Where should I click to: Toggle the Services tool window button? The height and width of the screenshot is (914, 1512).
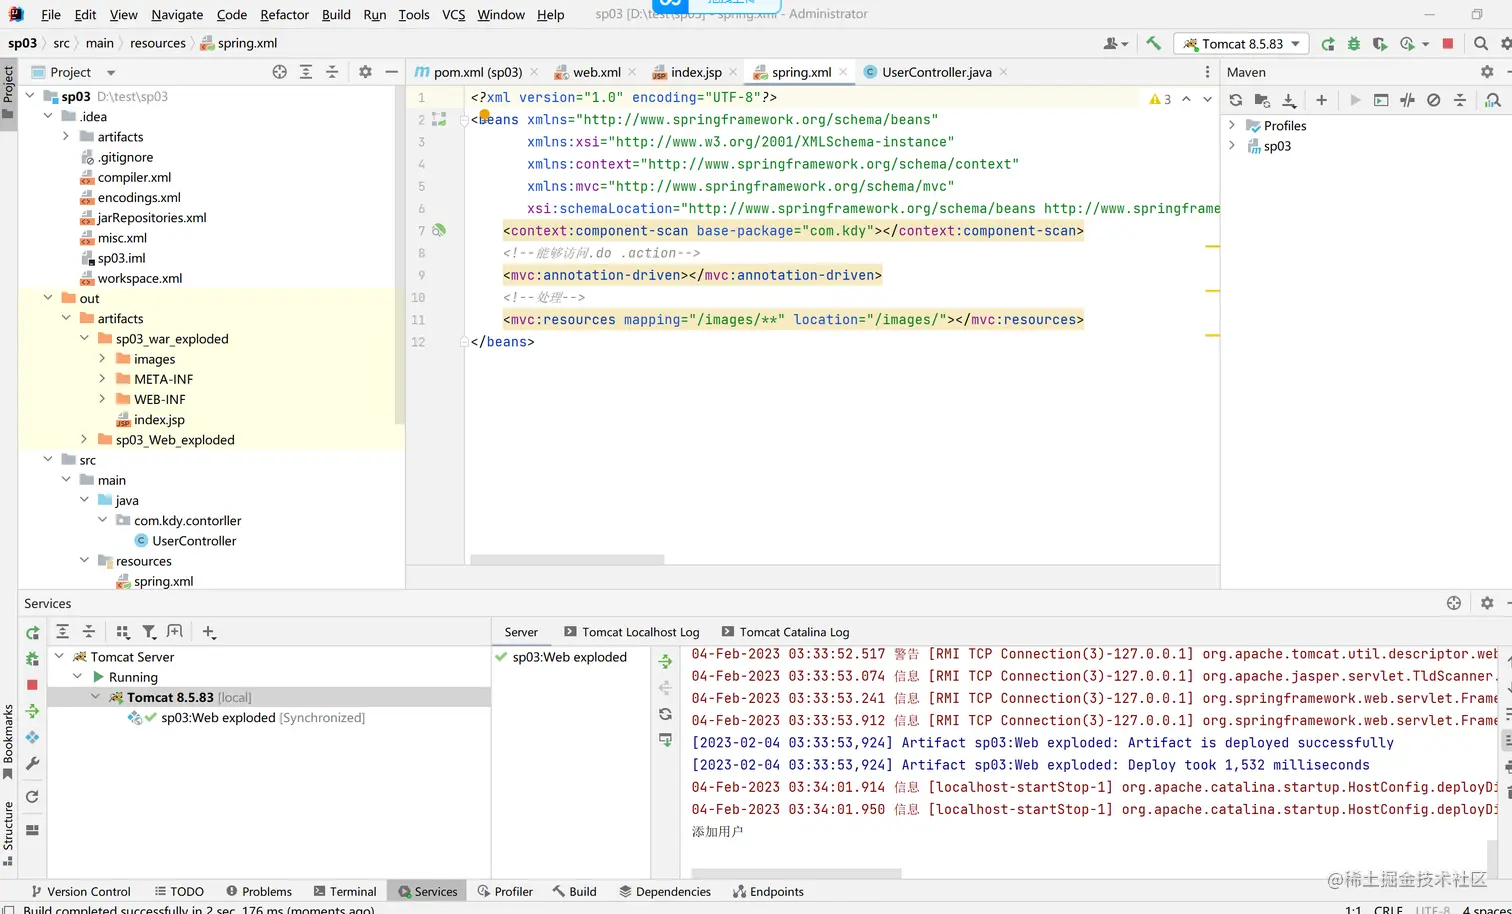427,891
